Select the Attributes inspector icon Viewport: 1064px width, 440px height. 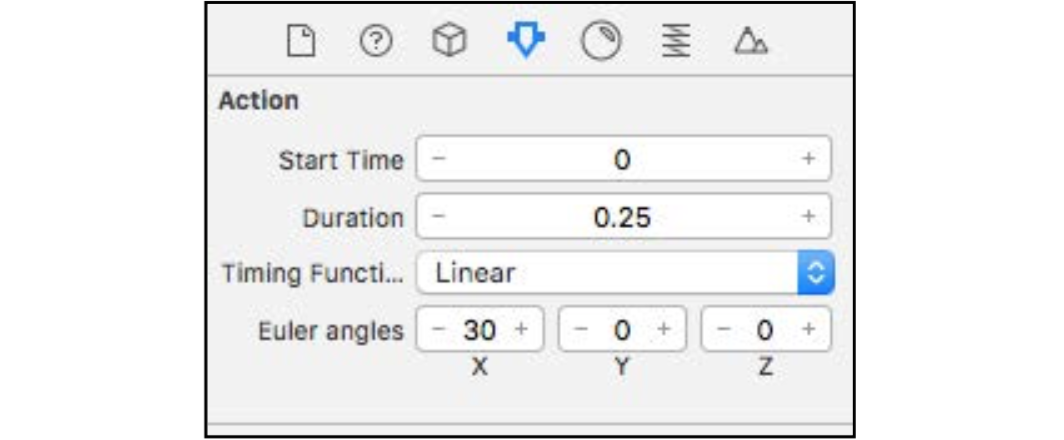pos(526,41)
